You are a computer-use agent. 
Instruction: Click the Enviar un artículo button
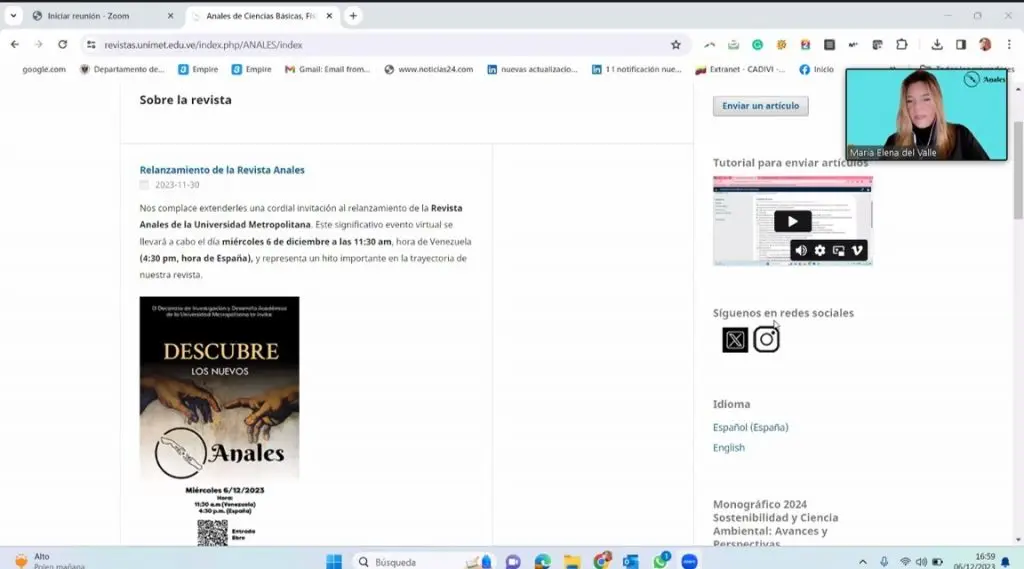(760, 106)
